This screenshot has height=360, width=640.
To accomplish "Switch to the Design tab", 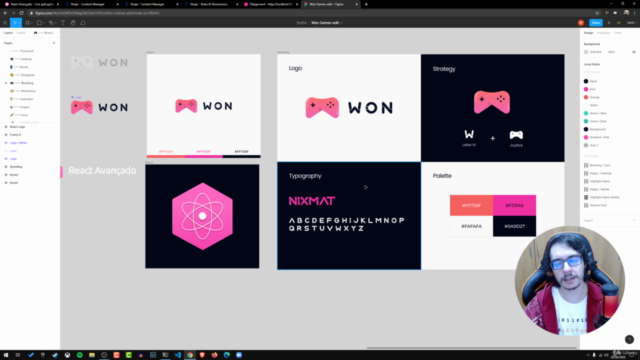I will pos(588,33).
